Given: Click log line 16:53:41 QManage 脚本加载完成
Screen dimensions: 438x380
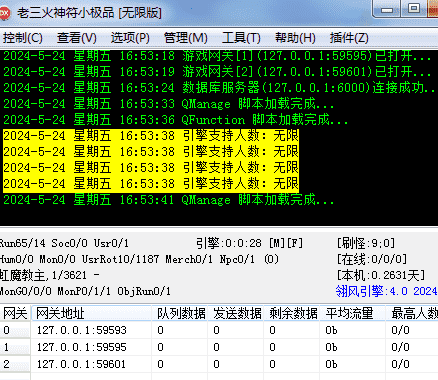Looking at the screenshot, I should pos(169,200).
